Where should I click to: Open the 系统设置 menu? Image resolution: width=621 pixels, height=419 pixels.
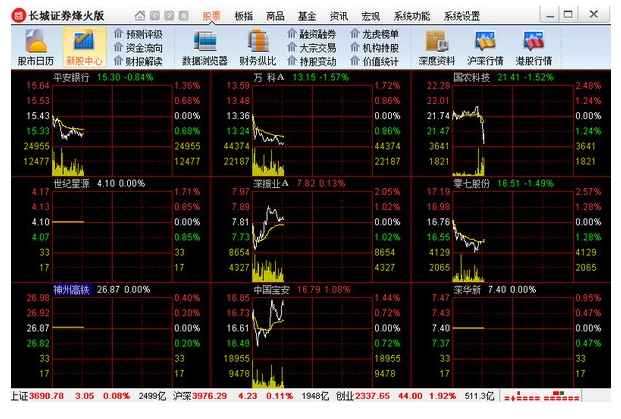(462, 16)
